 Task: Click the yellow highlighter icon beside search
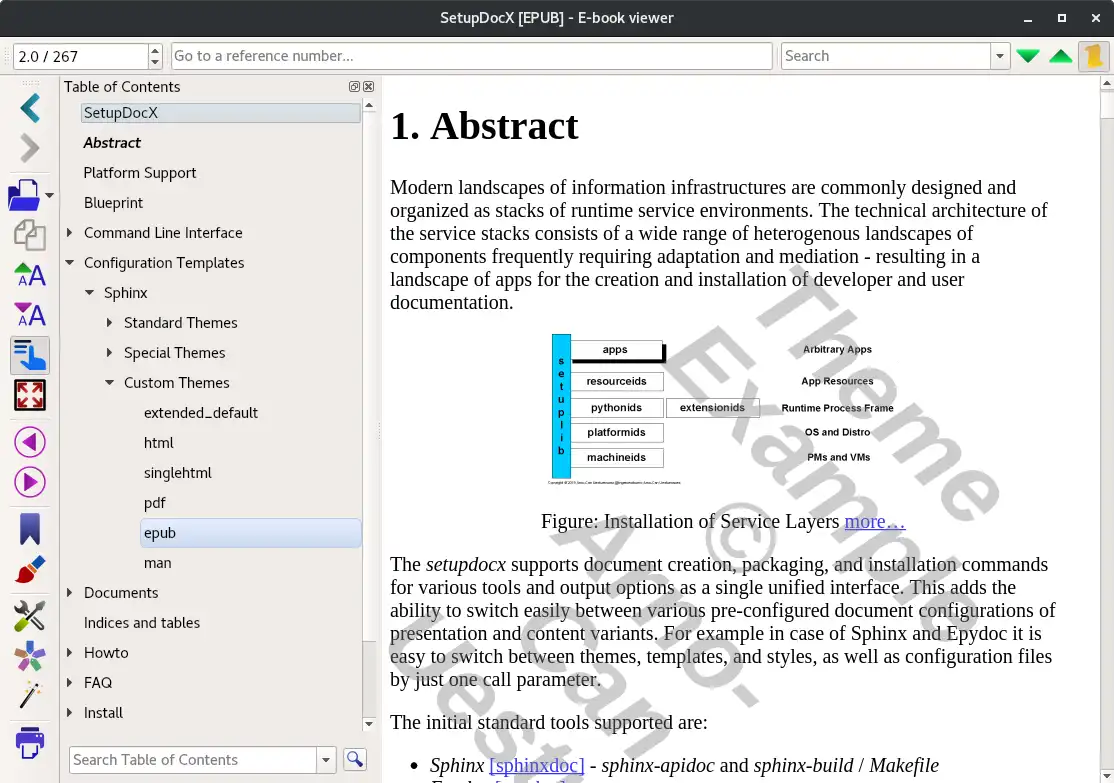click(x=1095, y=56)
